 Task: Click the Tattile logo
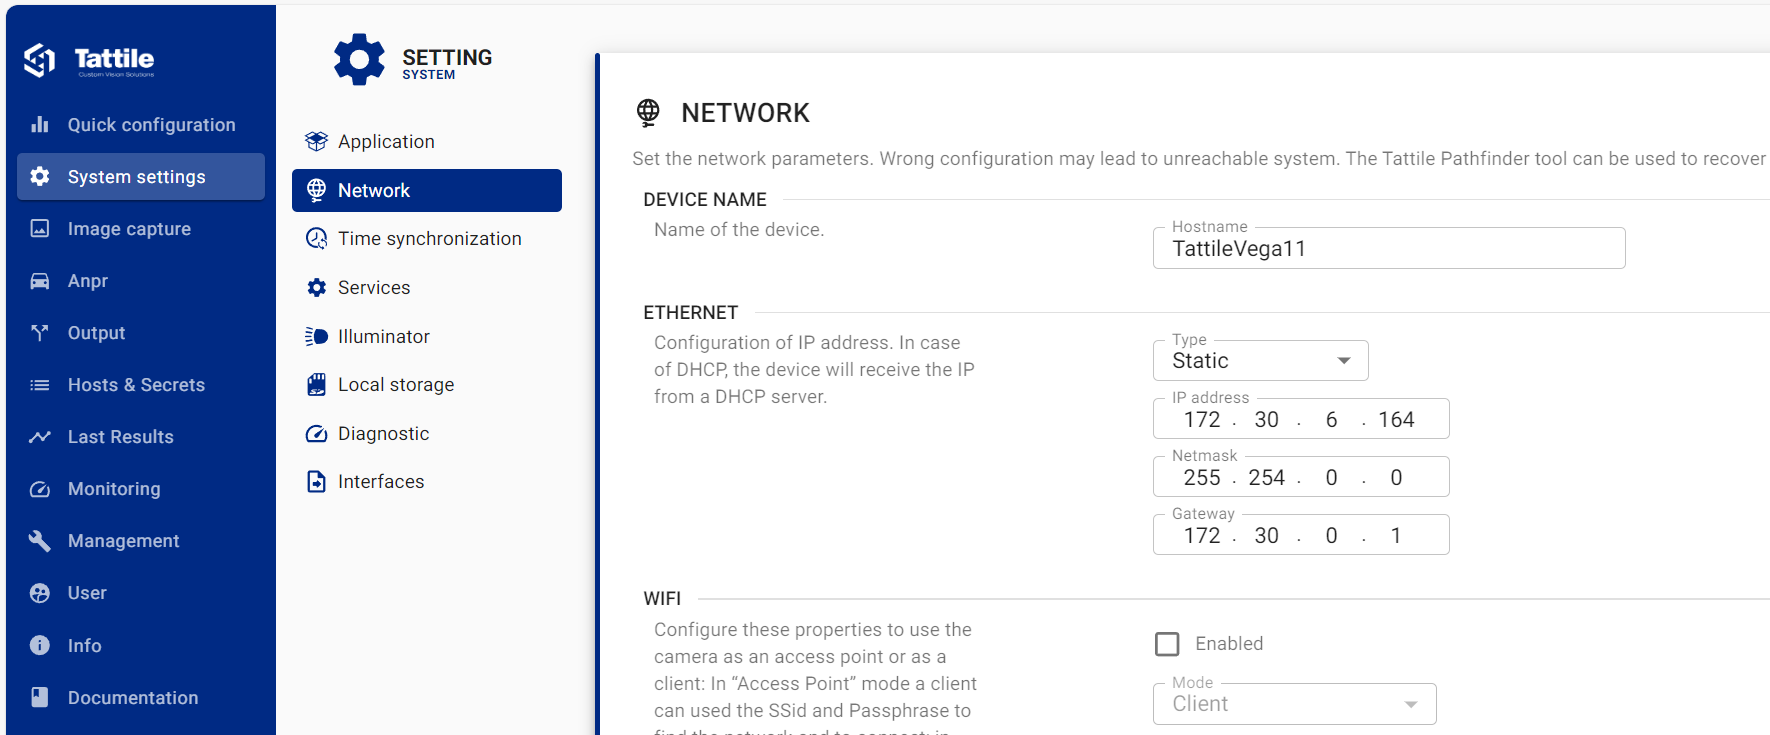click(x=90, y=61)
